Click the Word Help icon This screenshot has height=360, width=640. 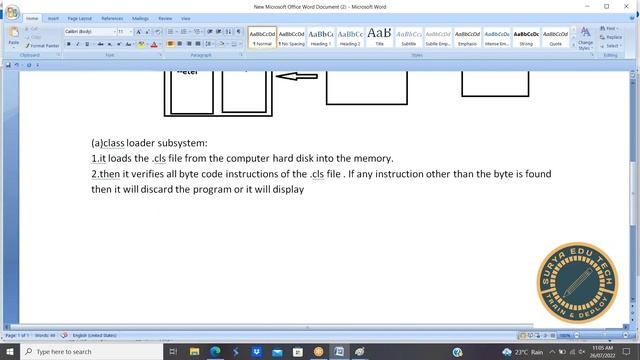click(632, 18)
